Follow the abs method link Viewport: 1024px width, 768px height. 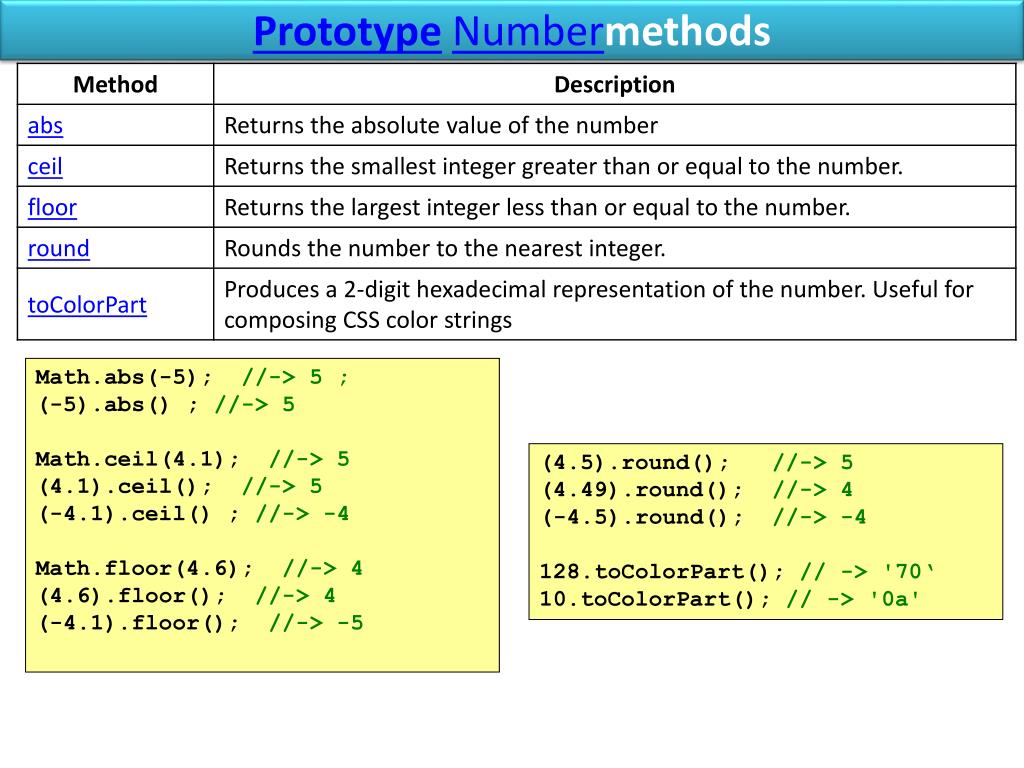point(45,126)
